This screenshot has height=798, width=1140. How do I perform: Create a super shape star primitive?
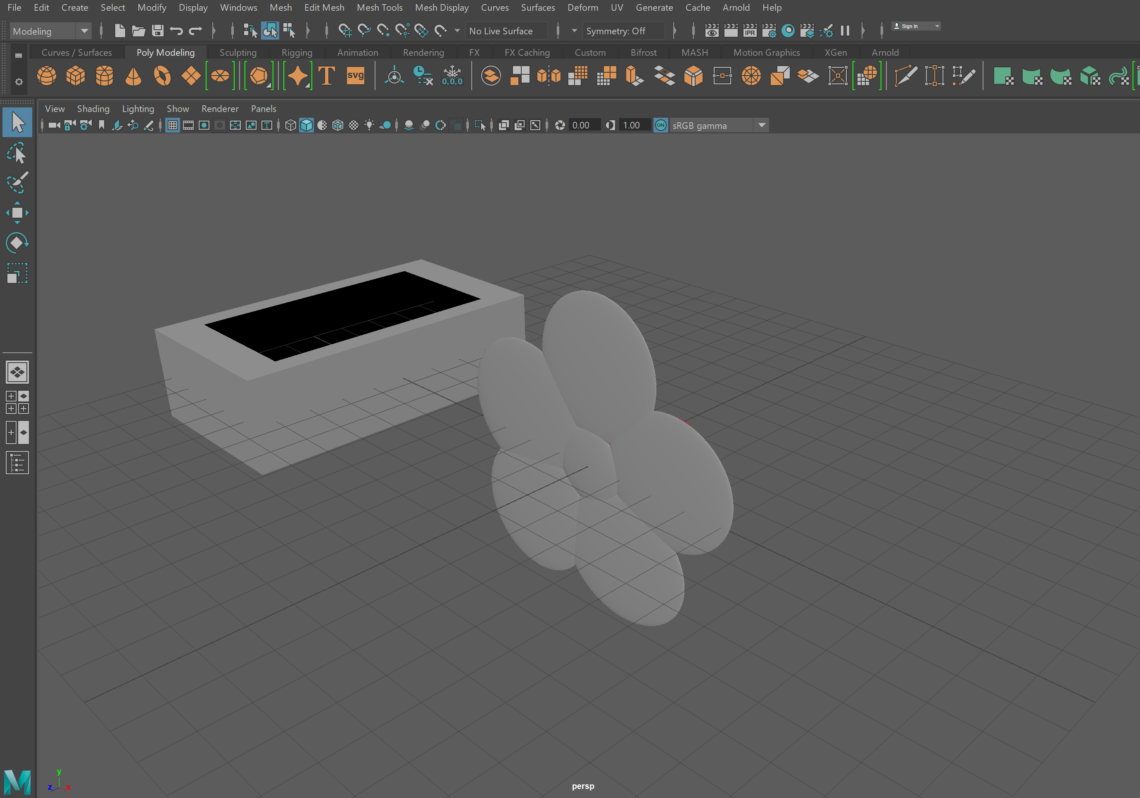click(x=297, y=76)
